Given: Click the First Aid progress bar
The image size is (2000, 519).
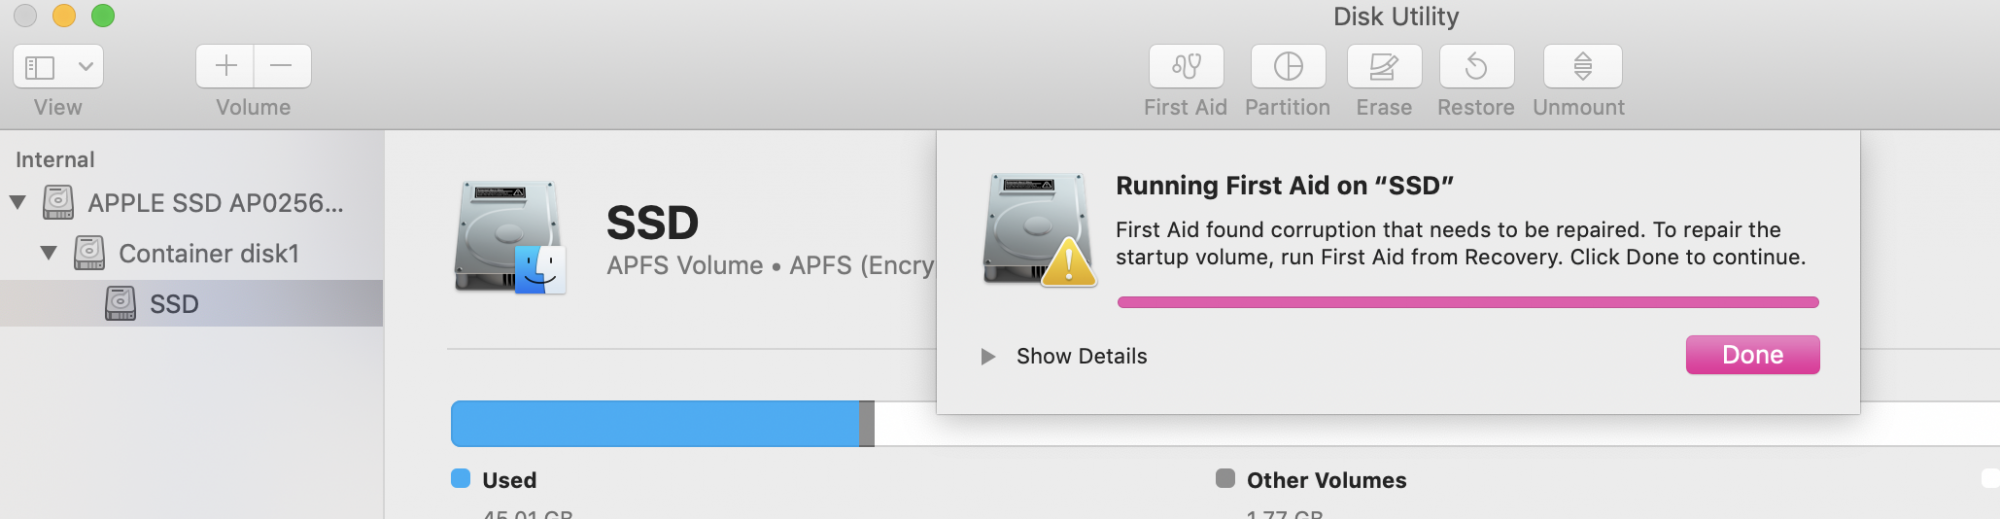Looking at the screenshot, I should click(1467, 302).
